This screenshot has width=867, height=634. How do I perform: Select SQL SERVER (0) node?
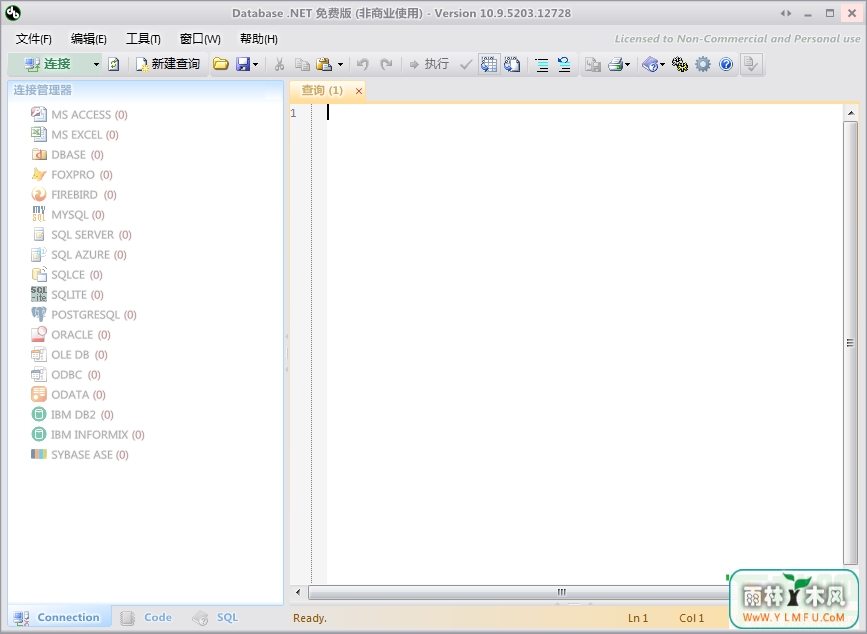[x=91, y=234]
